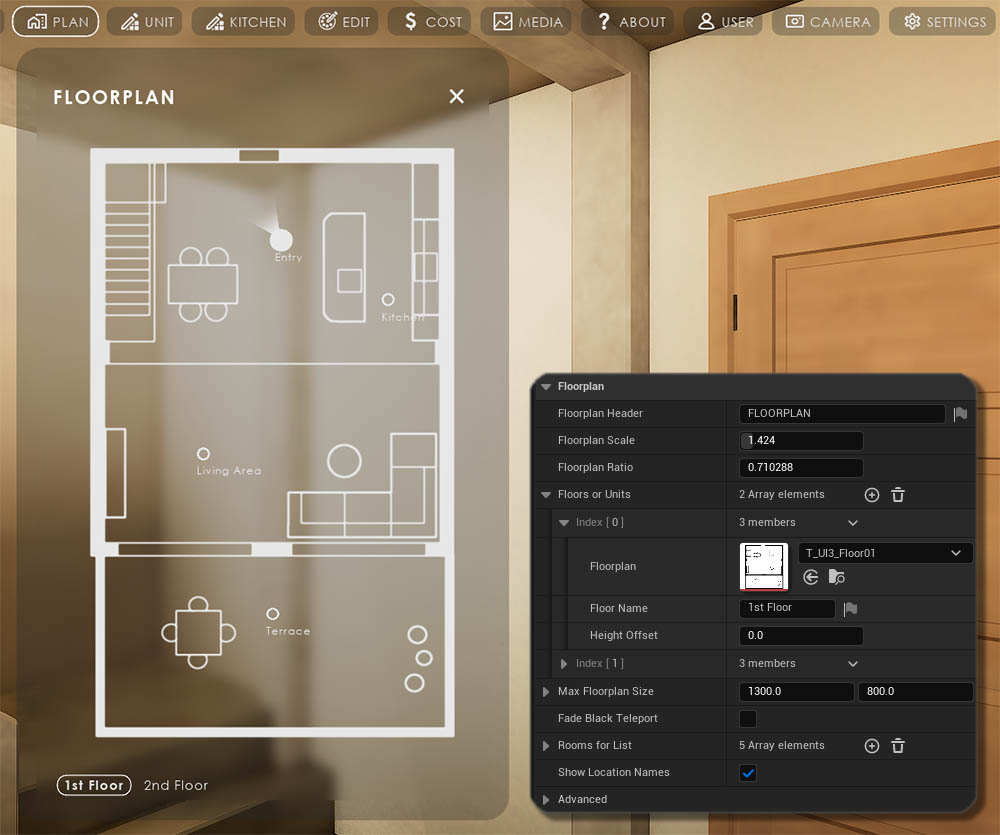Image resolution: width=1000 pixels, height=835 pixels.
Task: Open the COST tab
Action: (432, 21)
